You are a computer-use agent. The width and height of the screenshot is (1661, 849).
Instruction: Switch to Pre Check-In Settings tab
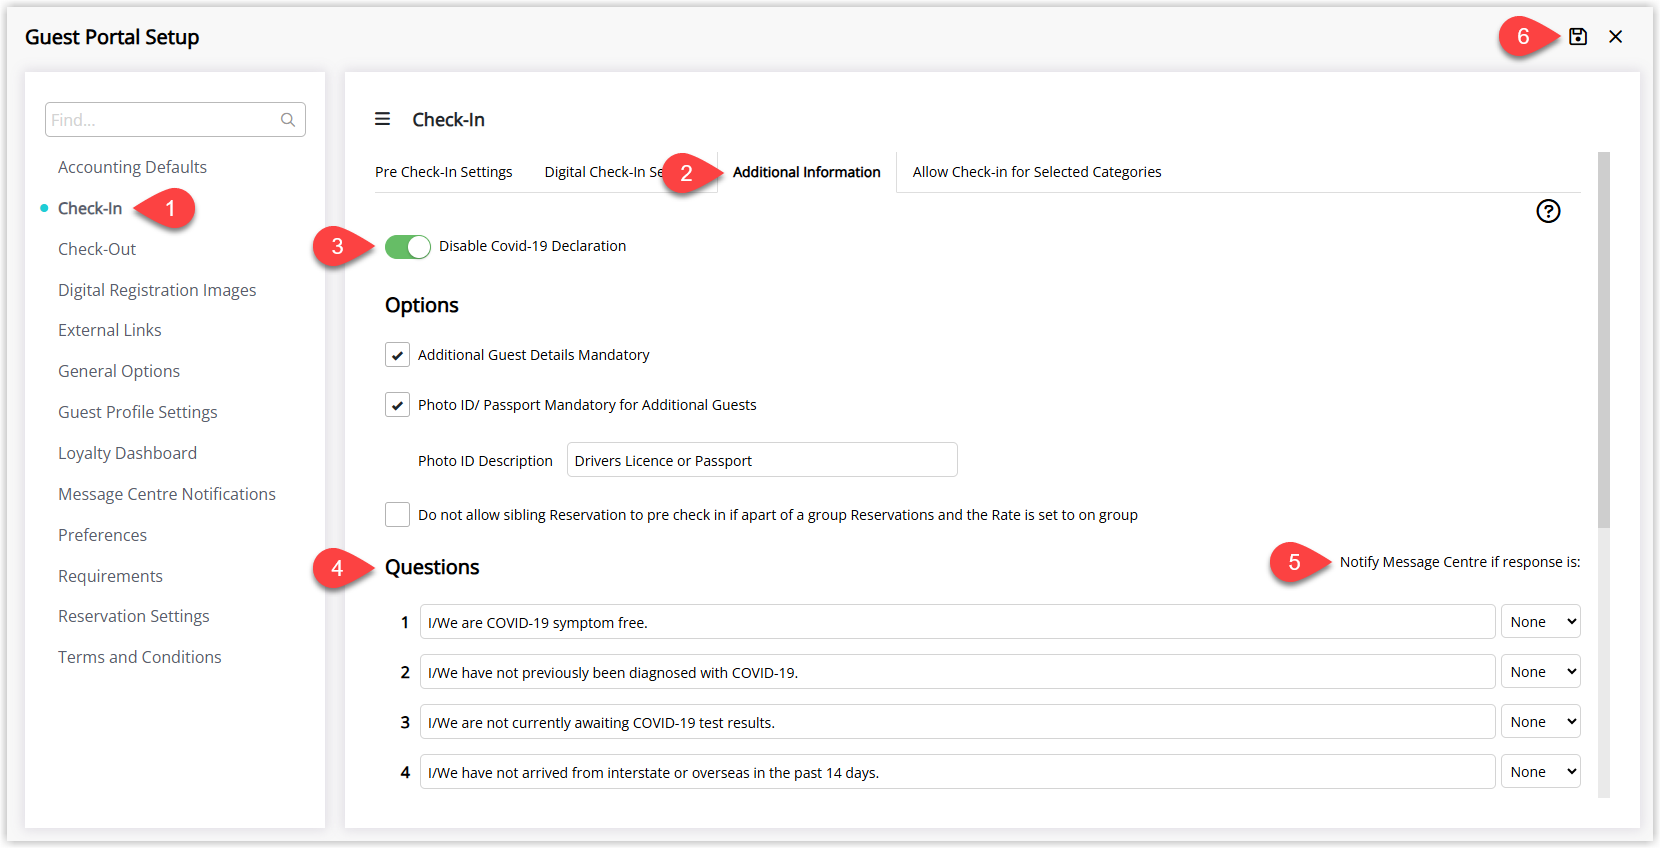[x=444, y=172]
